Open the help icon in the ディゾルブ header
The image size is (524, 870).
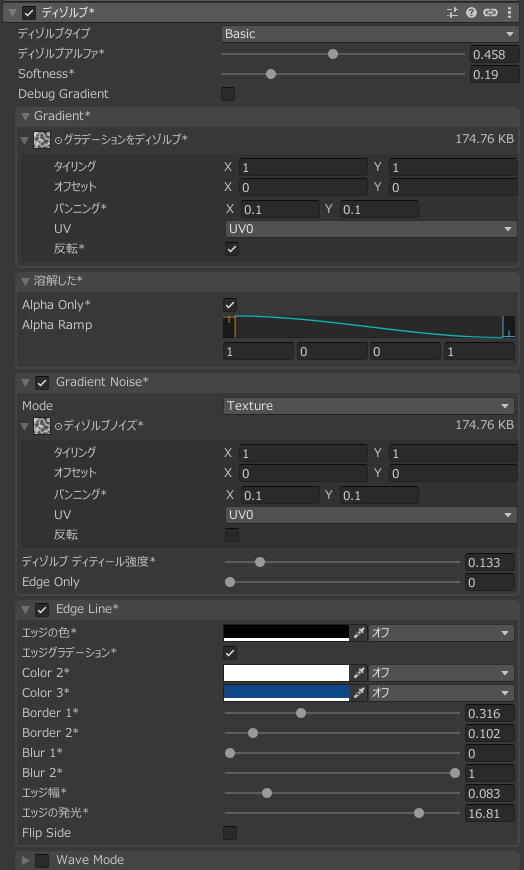point(471,12)
